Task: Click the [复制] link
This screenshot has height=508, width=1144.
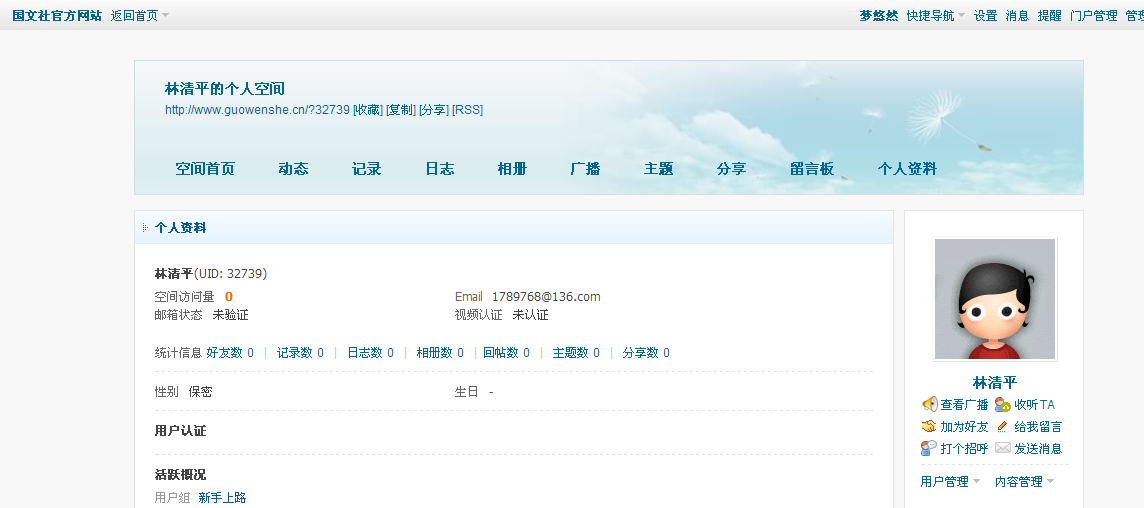Action: [401, 110]
